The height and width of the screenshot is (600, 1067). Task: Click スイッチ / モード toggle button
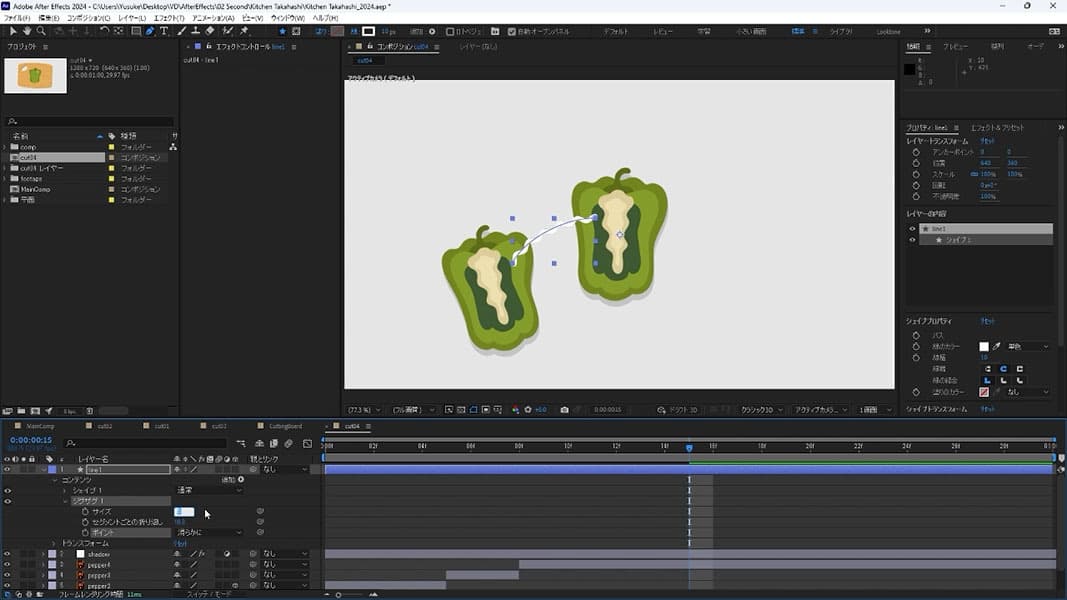pyautogui.click(x=207, y=594)
